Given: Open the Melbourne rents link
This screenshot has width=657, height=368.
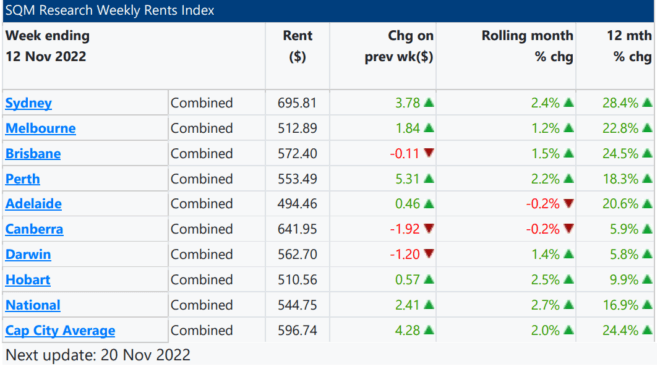Looking at the screenshot, I should point(41,128).
